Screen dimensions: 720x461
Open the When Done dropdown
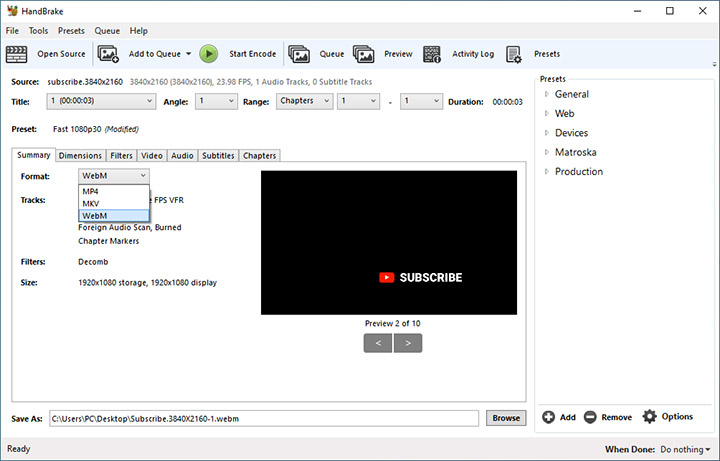[686, 450]
